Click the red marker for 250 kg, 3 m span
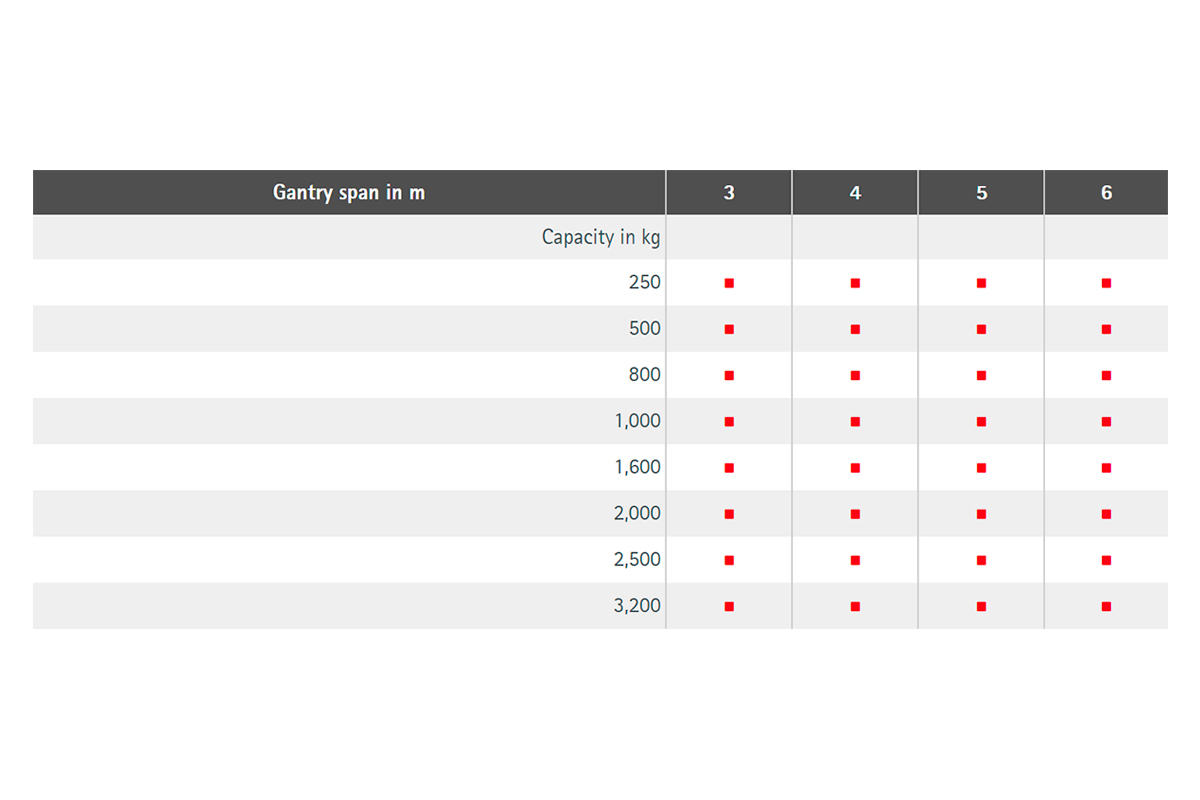1200x800 pixels. [729, 283]
